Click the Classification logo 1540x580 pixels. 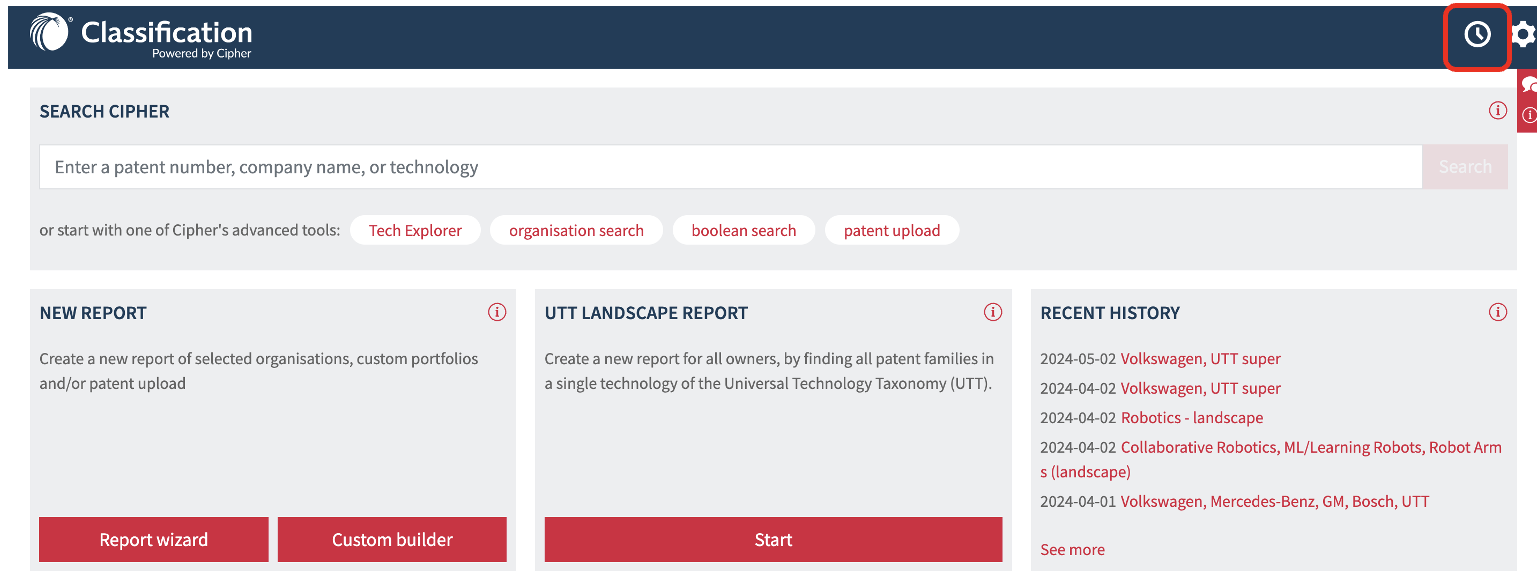141,36
